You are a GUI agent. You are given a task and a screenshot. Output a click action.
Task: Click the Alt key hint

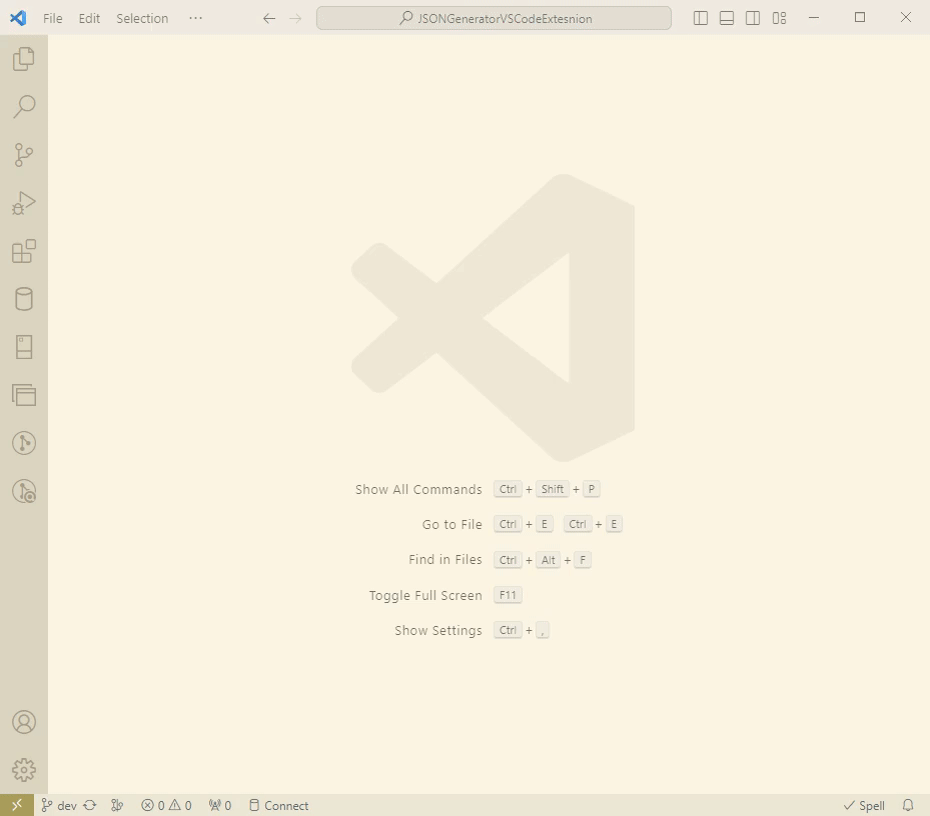pyautogui.click(x=548, y=560)
